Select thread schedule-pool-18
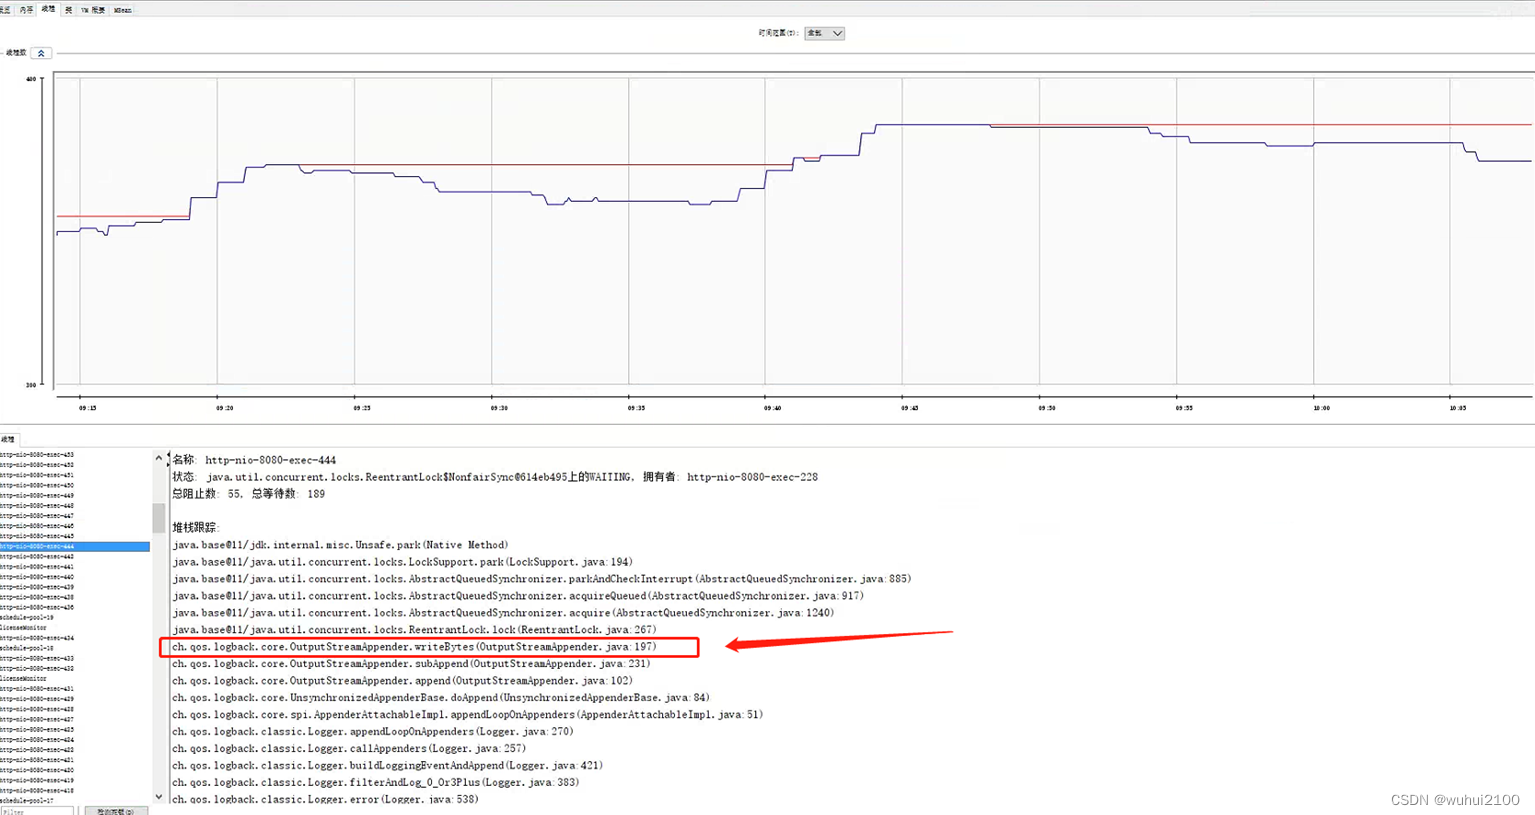The width and height of the screenshot is (1535, 815). 27,648
